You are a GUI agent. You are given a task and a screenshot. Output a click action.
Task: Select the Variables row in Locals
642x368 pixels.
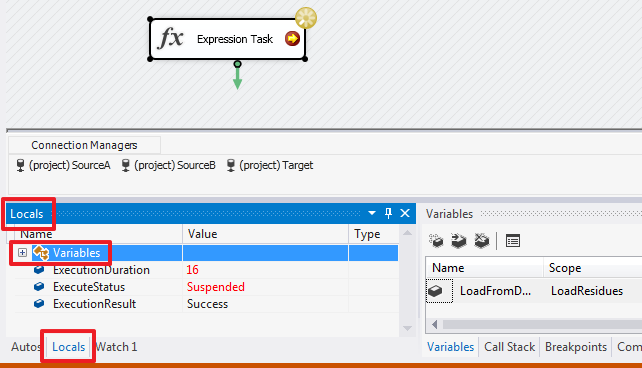[x=207, y=253]
